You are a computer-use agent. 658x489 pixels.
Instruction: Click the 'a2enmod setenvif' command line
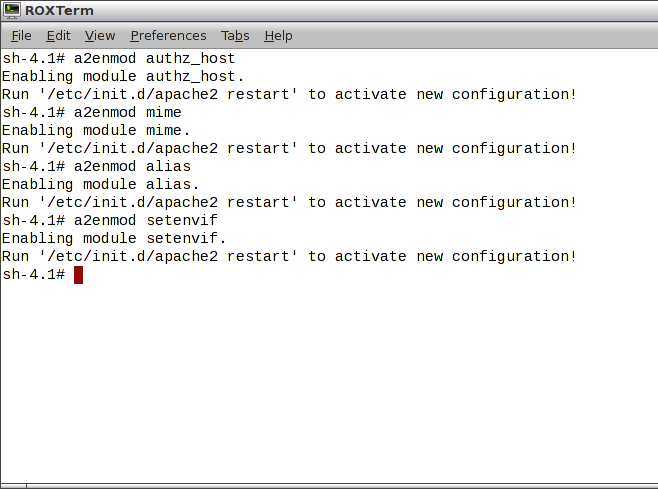click(x=110, y=220)
